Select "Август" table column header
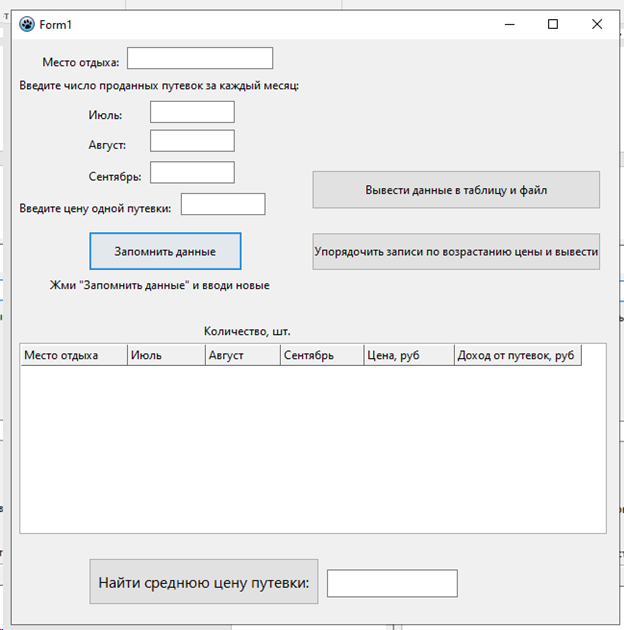The width and height of the screenshot is (624, 630). 243,355
